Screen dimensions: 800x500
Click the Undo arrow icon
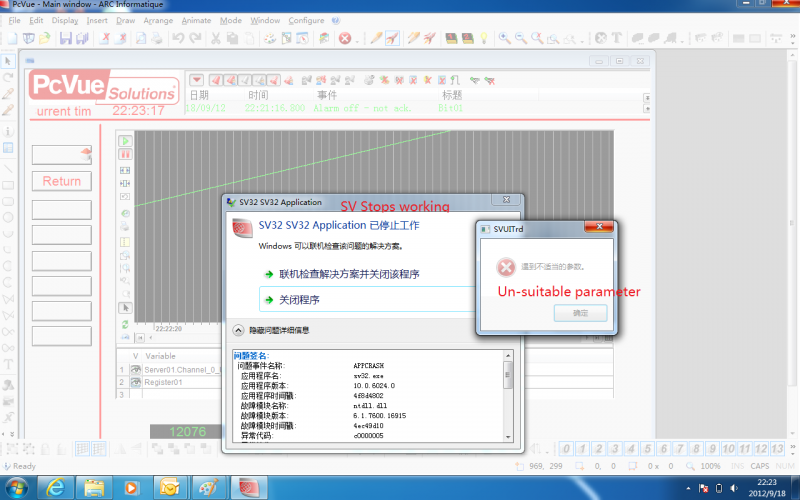(x=178, y=38)
